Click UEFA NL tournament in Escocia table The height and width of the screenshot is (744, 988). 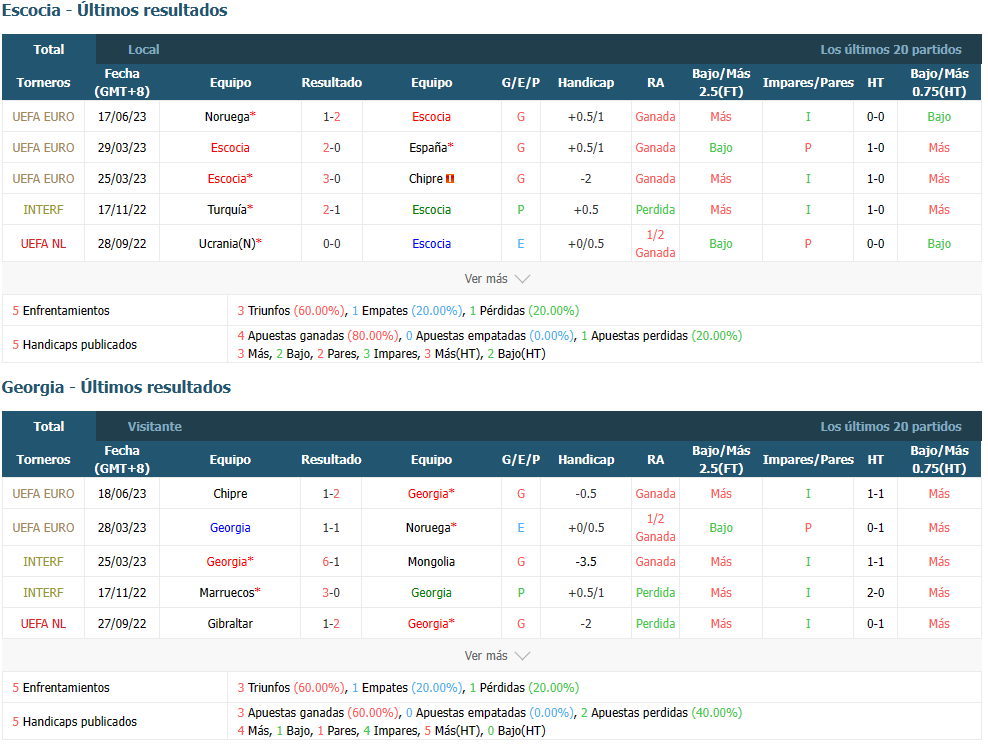(43, 244)
